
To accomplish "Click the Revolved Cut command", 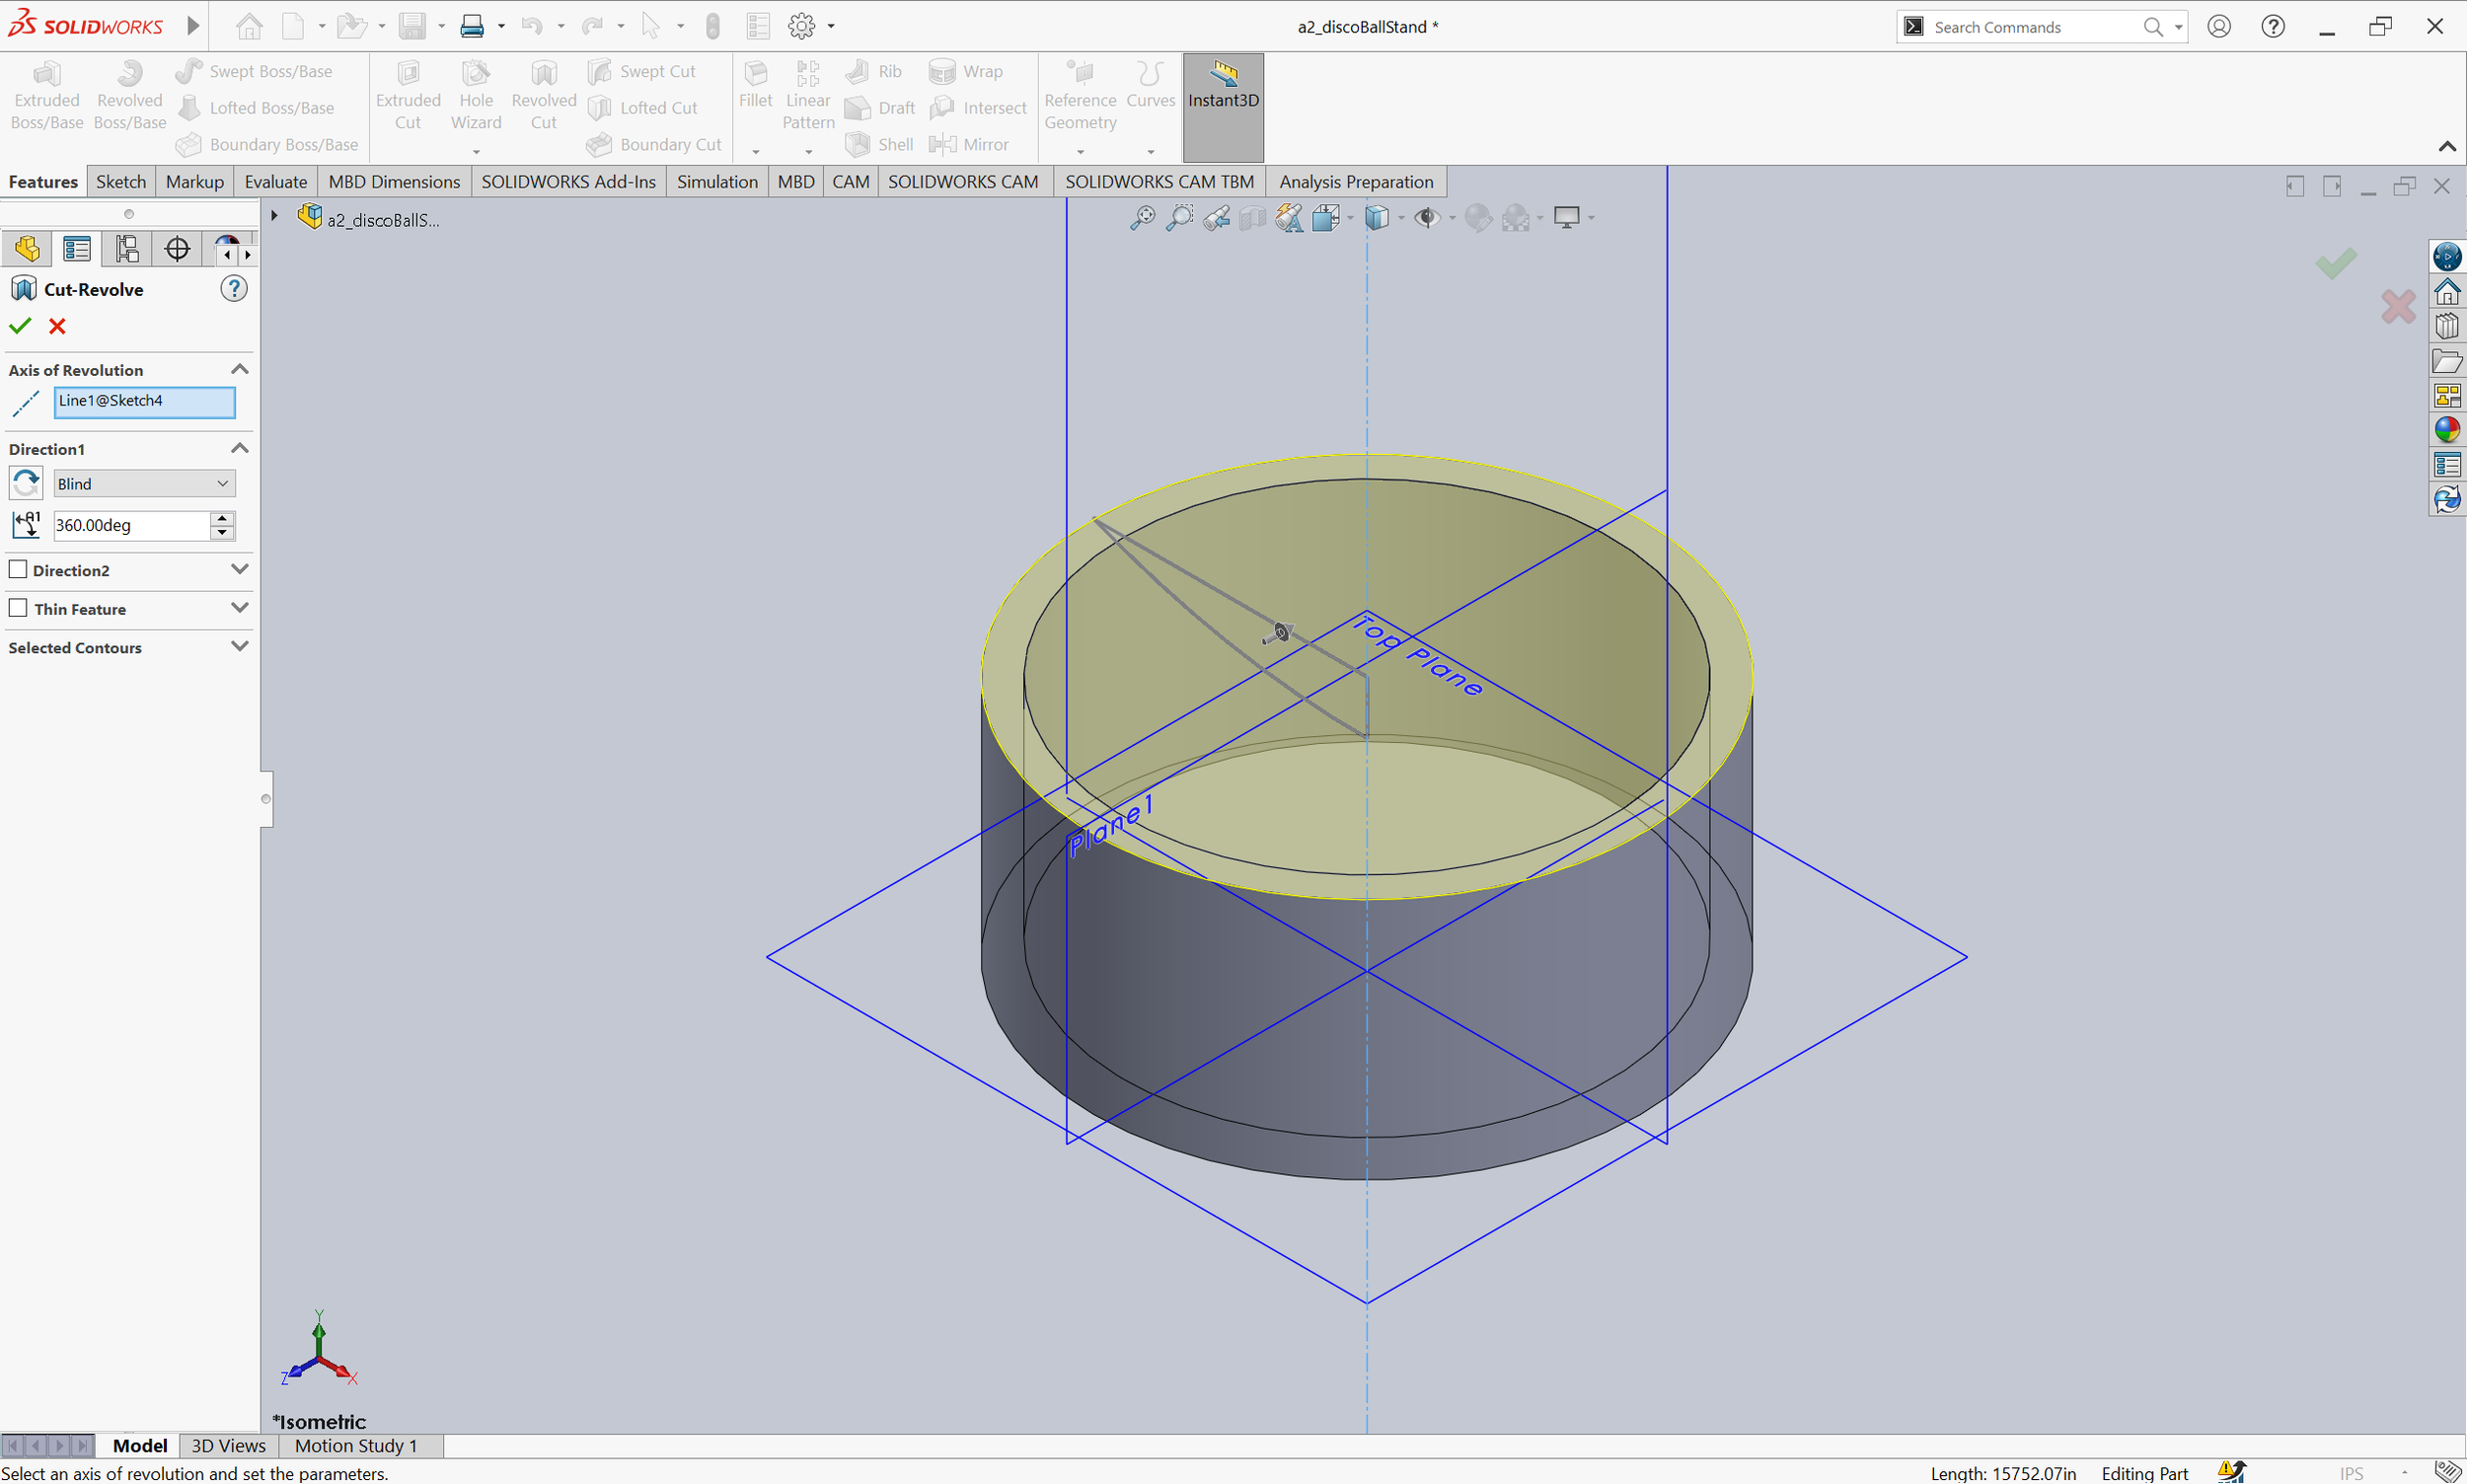I will tap(543, 96).
